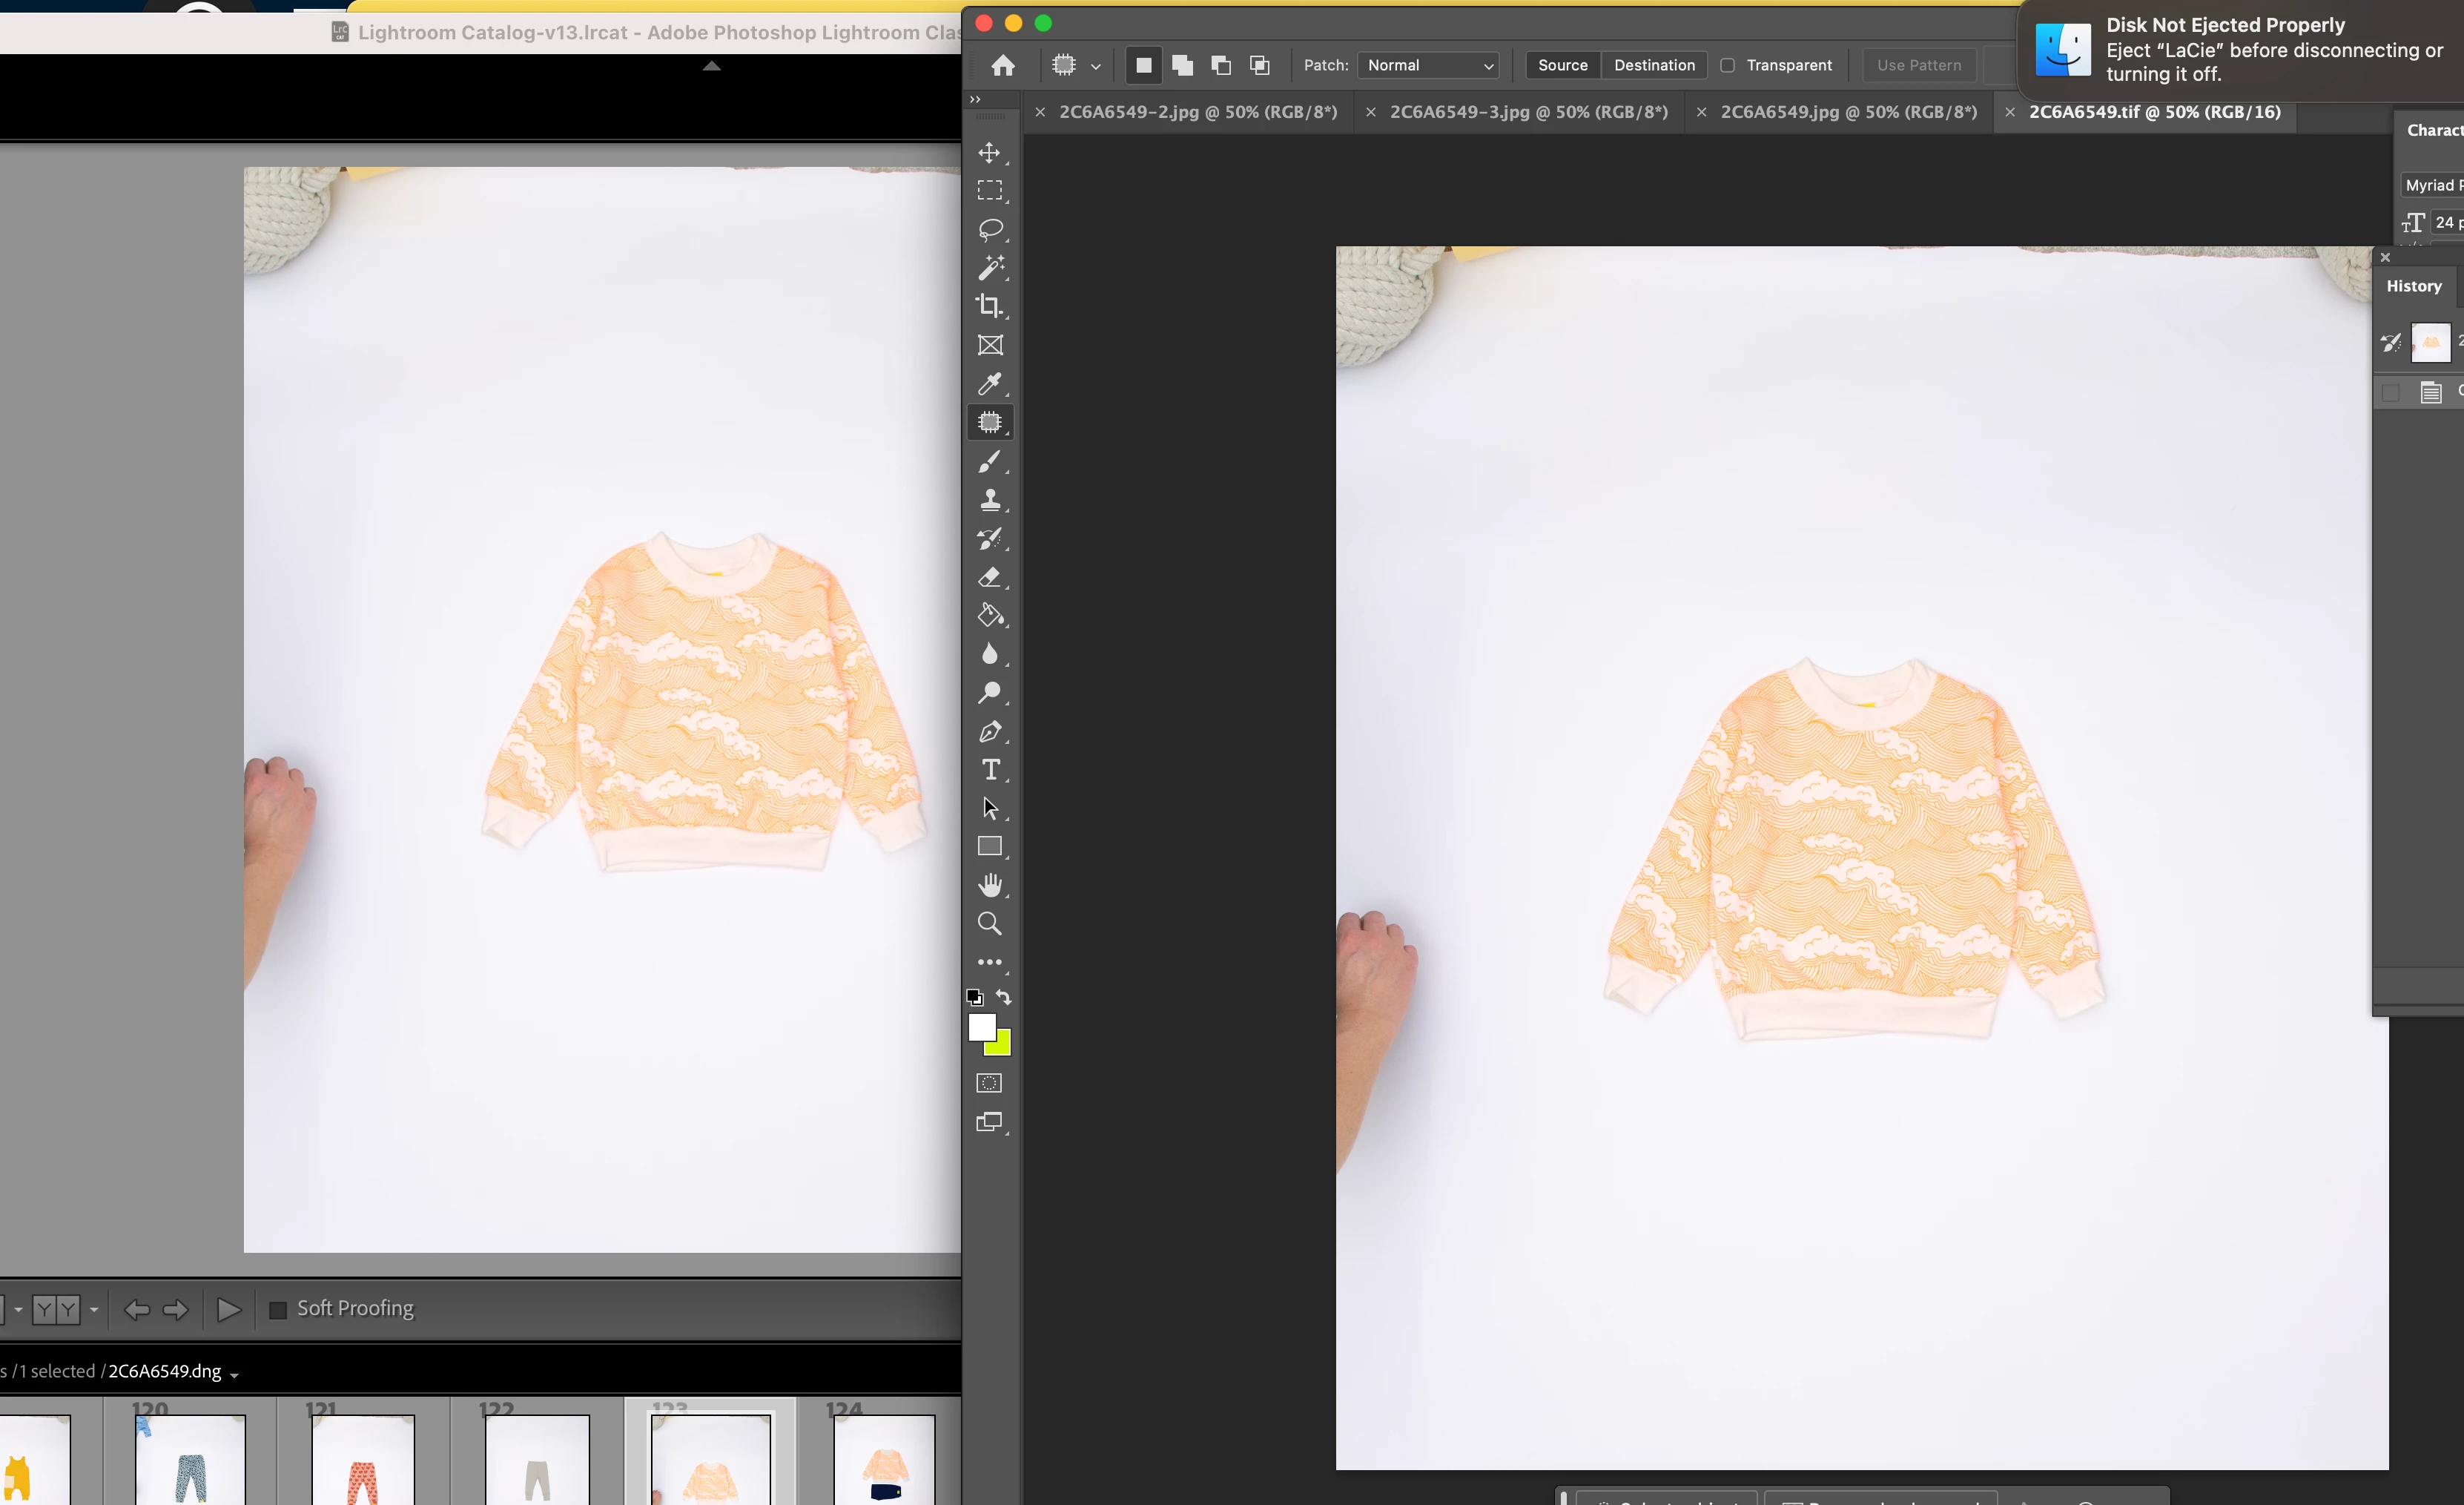
Task: Select the Zoom tool in the toolbar
Action: (989, 924)
